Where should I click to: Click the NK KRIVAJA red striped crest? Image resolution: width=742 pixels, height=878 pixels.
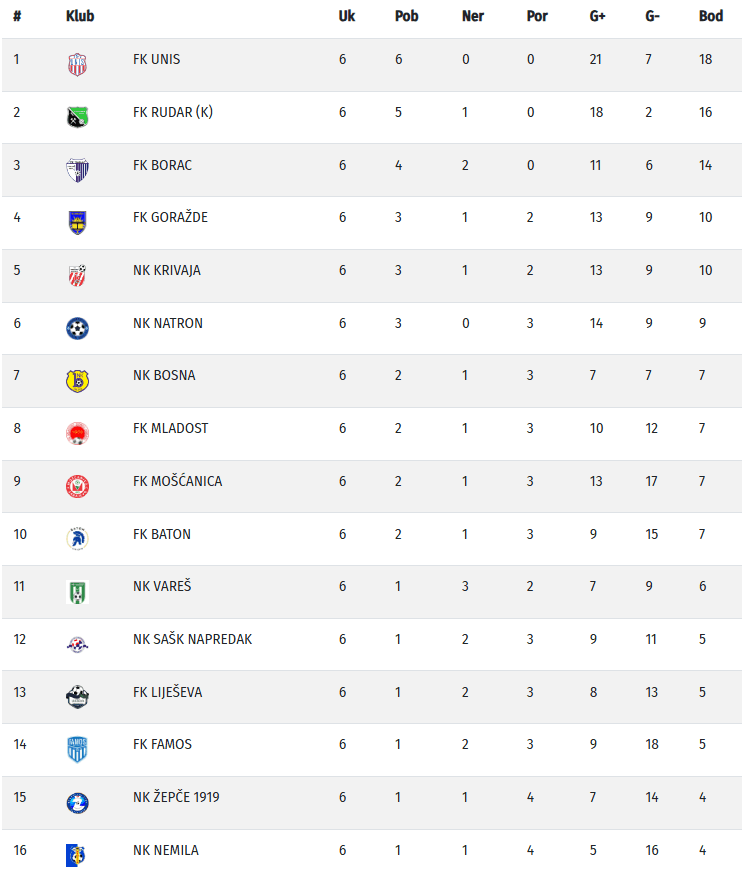coord(77,275)
